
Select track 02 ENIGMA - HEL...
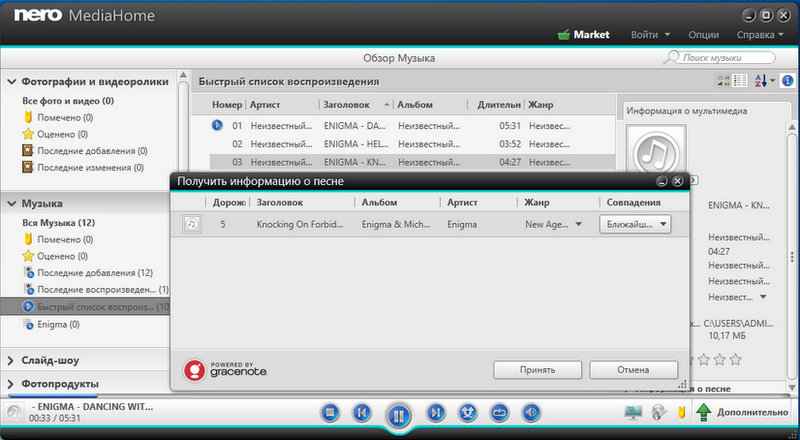tap(412, 144)
